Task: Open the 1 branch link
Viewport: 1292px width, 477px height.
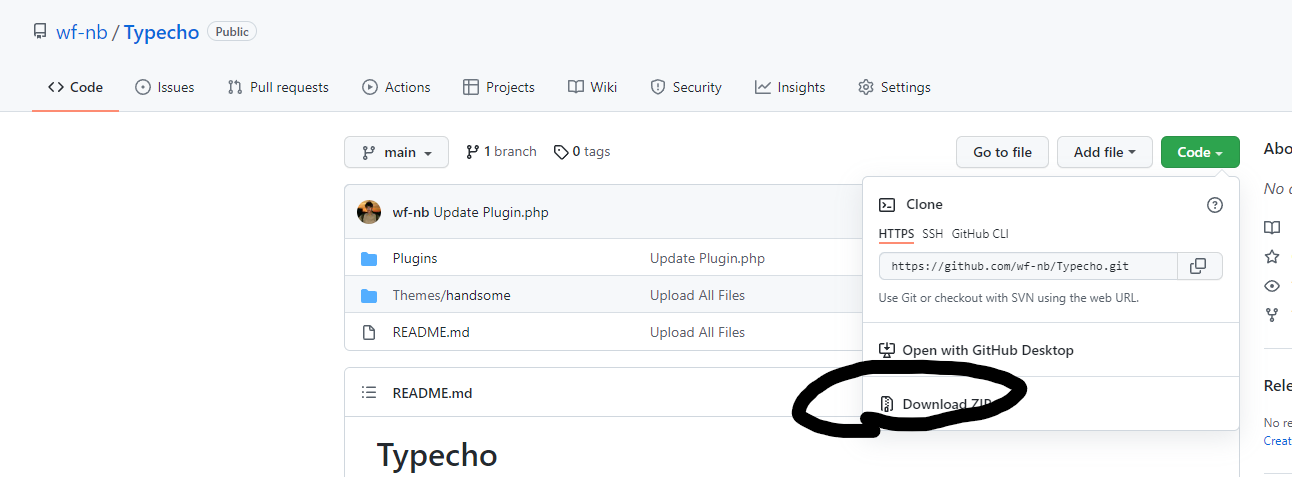Action: coord(501,152)
